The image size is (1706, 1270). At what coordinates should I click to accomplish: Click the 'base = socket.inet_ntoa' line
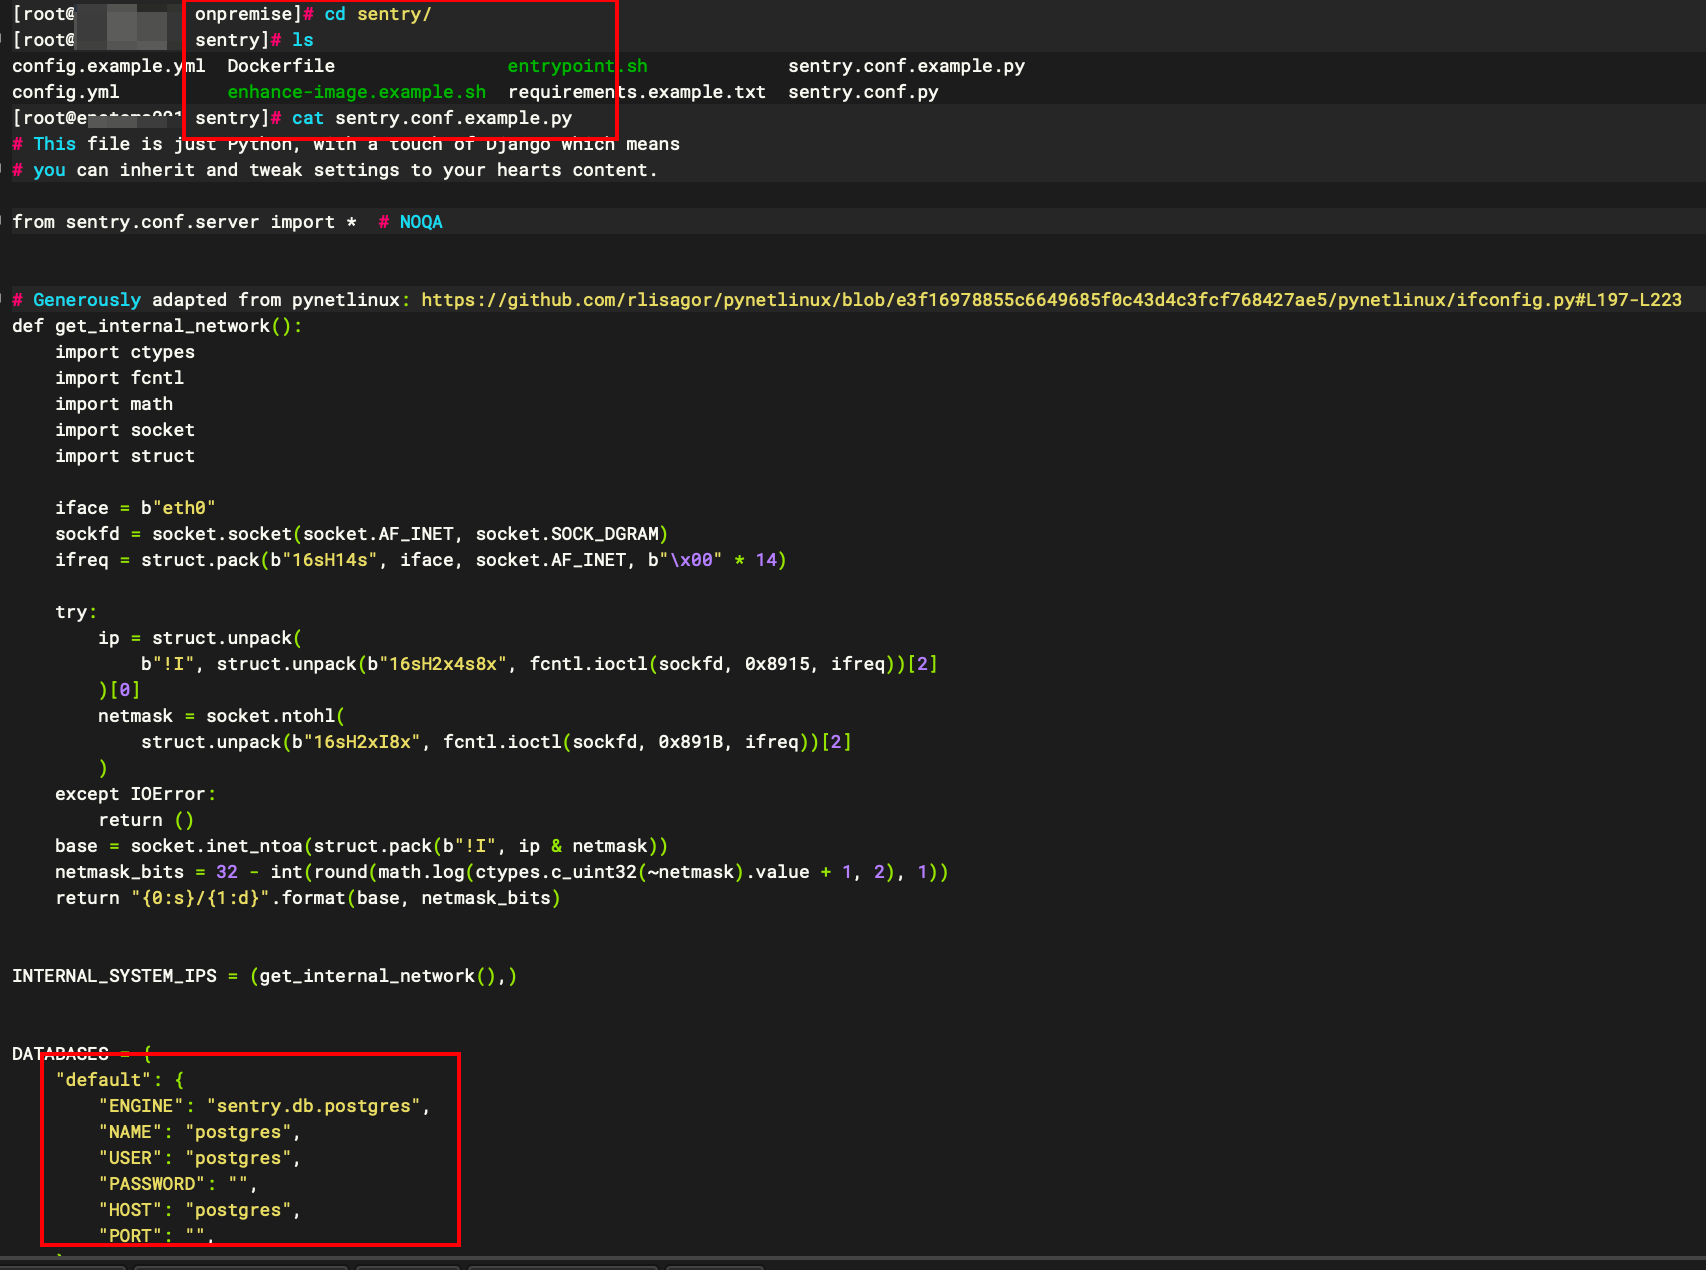[x=361, y=846]
